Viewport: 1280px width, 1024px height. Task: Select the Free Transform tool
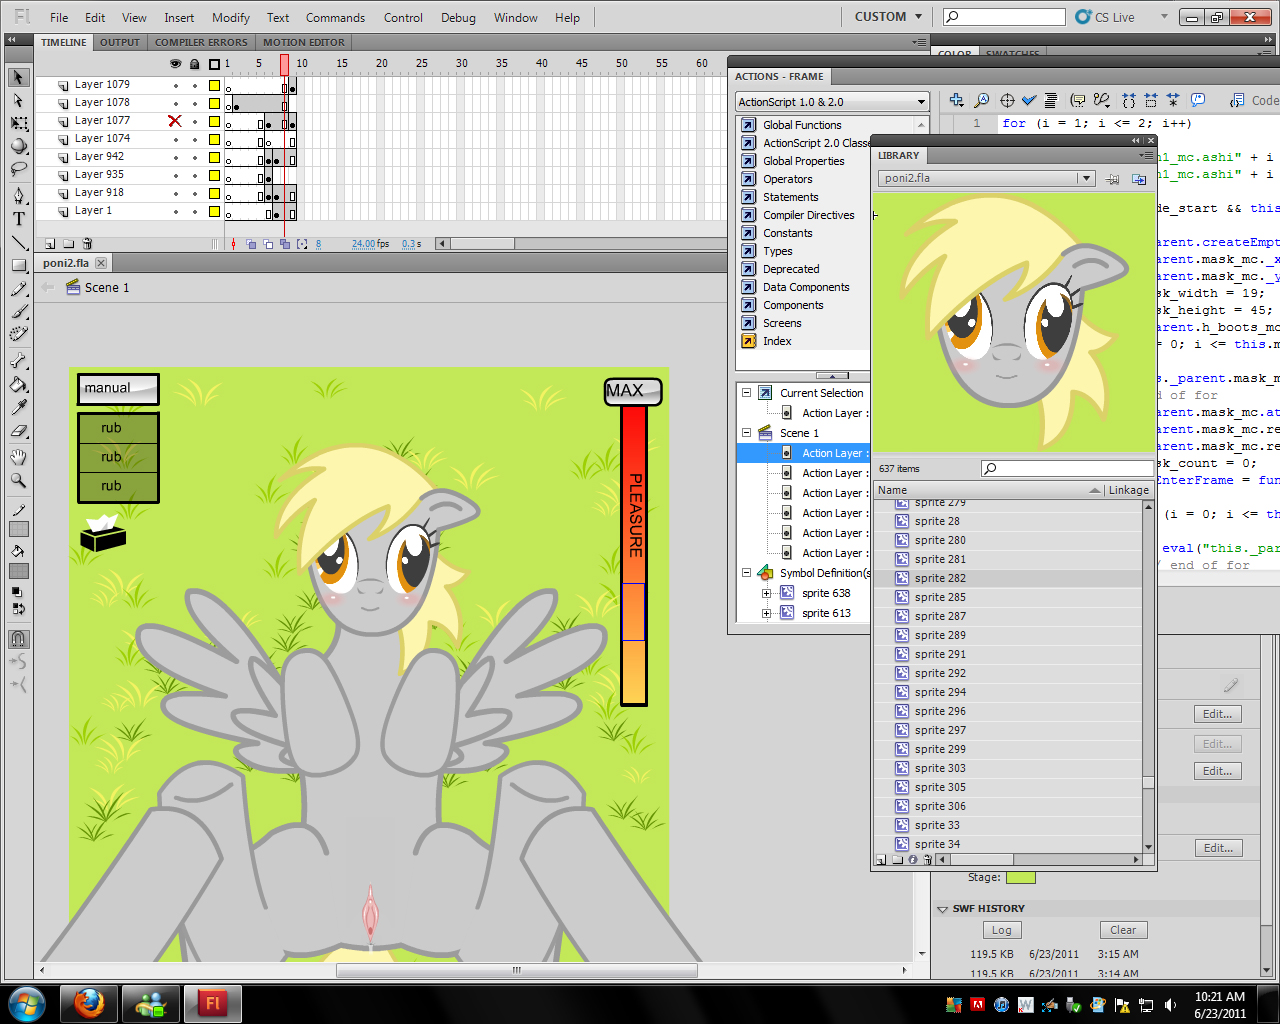[x=19, y=123]
